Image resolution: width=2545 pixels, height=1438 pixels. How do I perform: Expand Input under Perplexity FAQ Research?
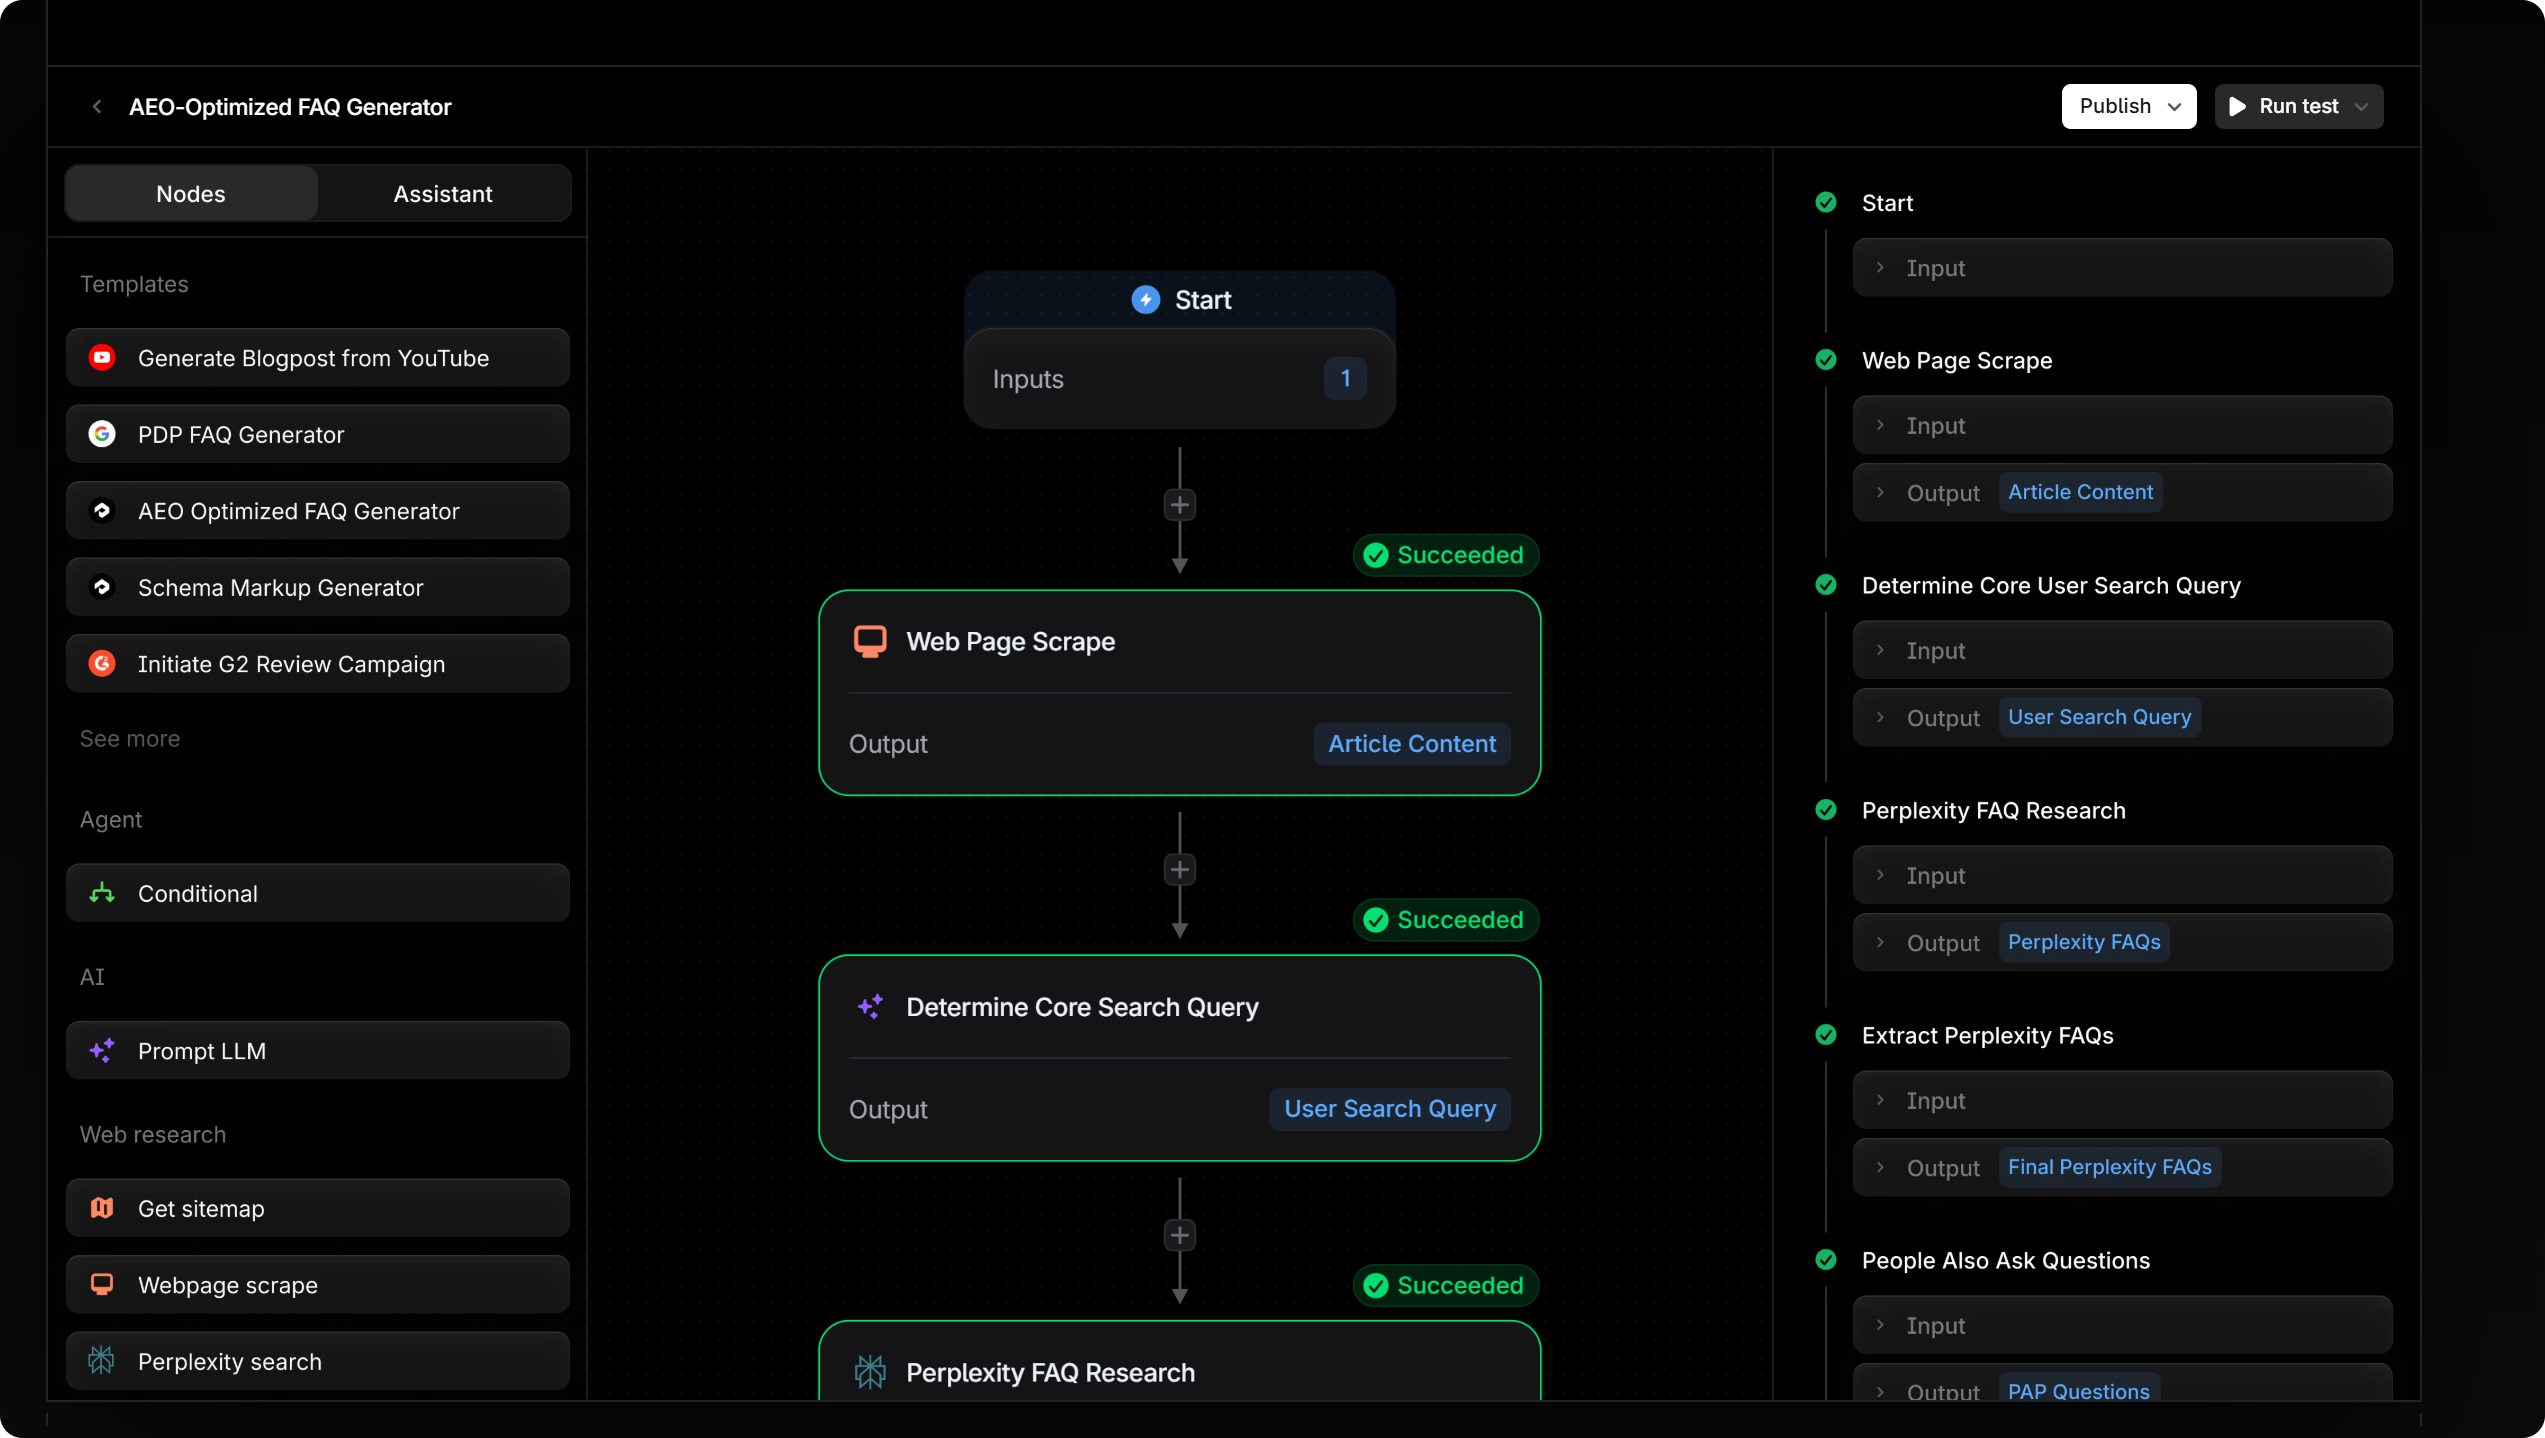2122,875
